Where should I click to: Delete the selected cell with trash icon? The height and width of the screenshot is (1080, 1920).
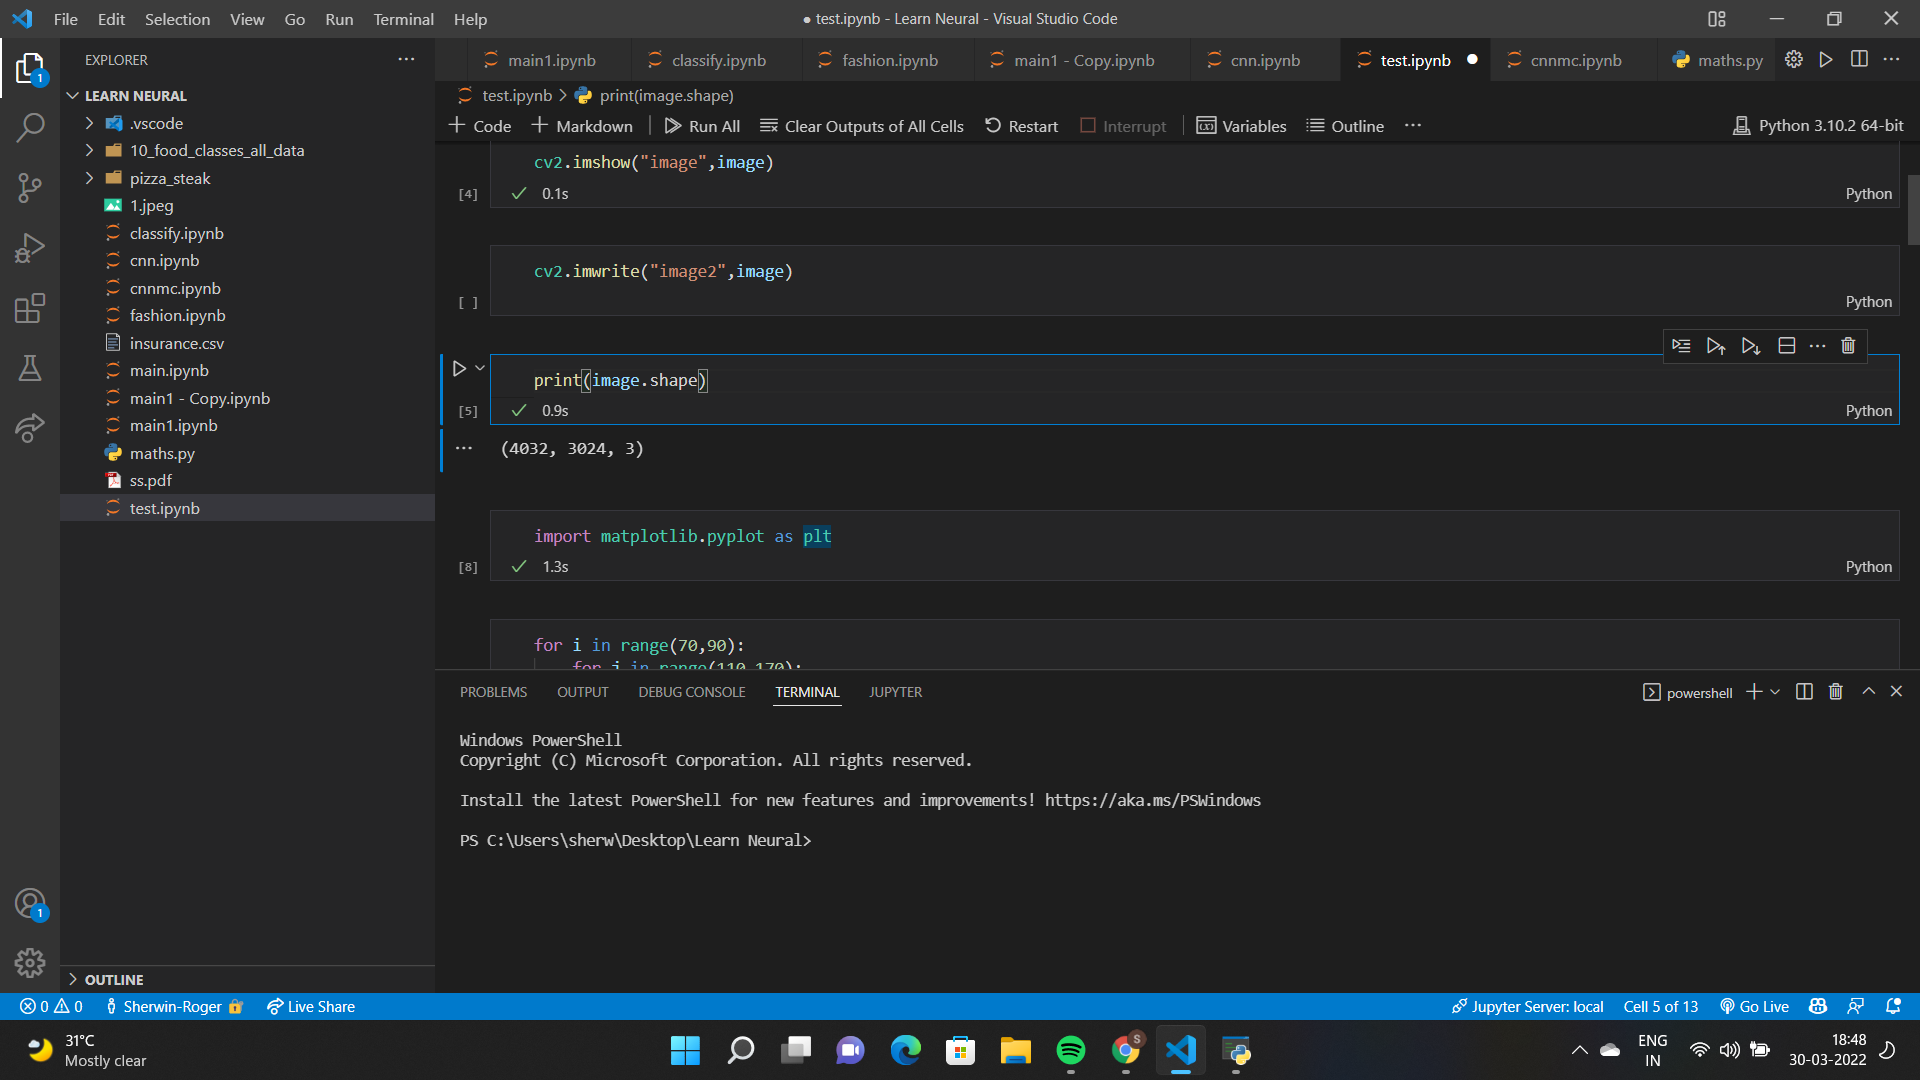point(1848,346)
